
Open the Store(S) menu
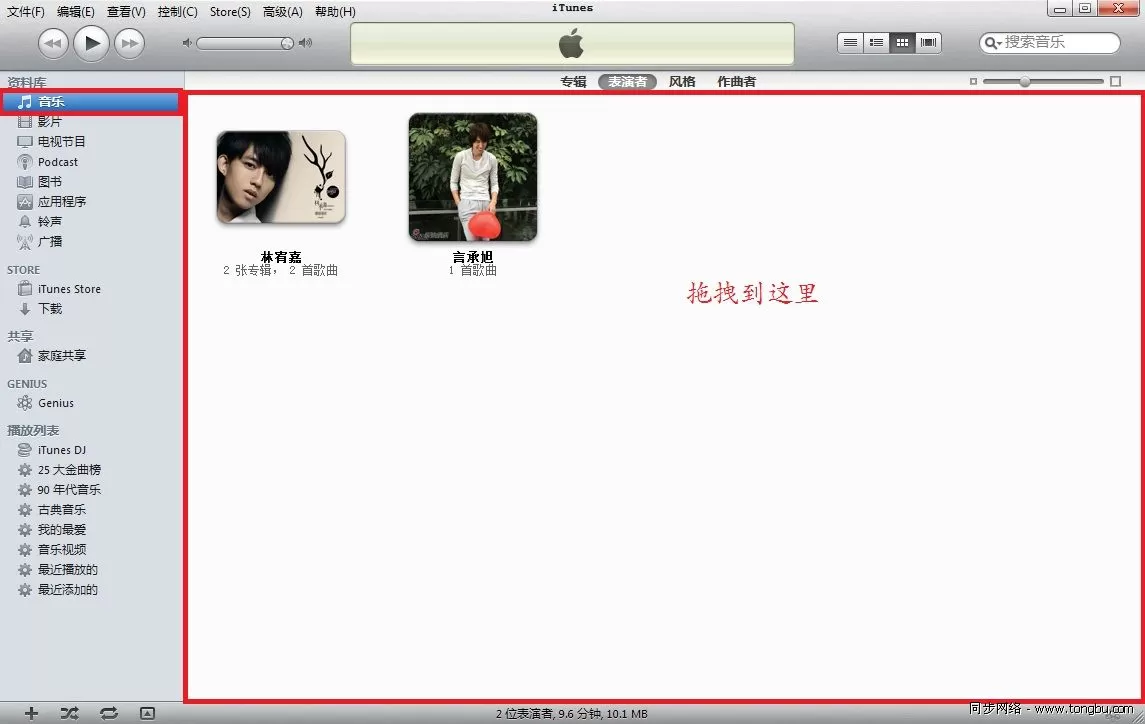(x=230, y=12)
